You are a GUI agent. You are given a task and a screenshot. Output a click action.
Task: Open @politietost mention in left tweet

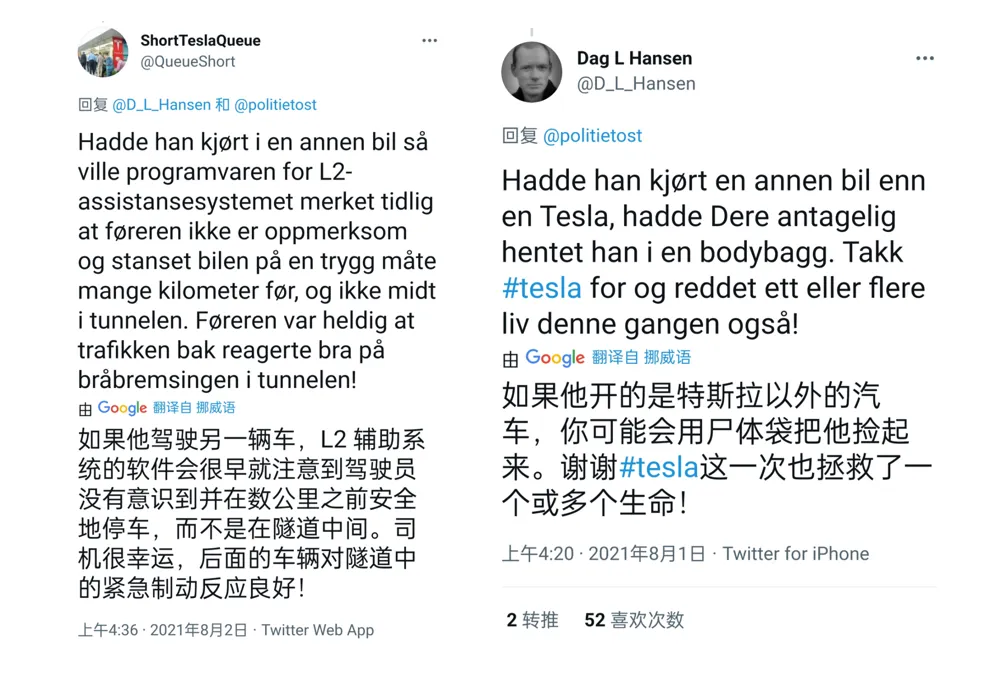(x=276, y=105)
